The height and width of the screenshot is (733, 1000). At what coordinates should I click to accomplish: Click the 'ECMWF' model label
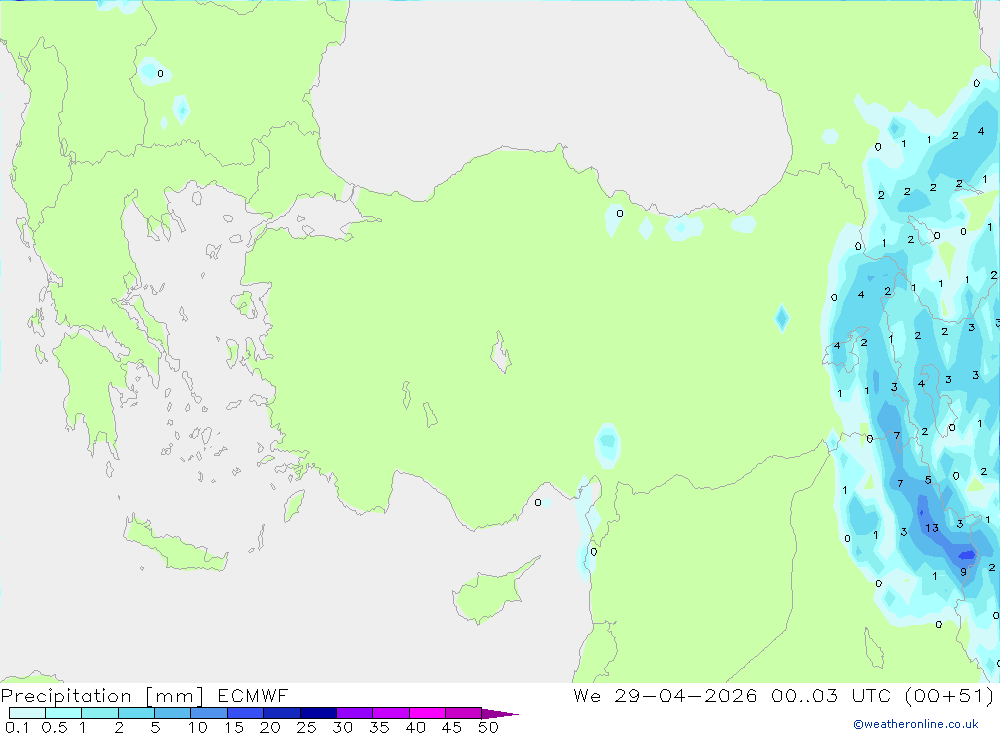point(253,696)
